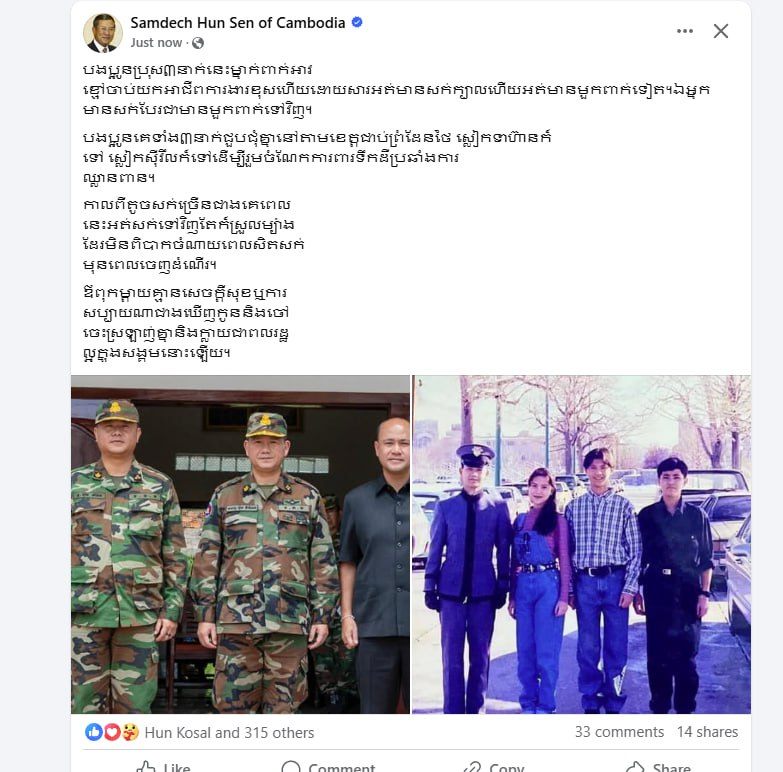The height and width of the screenshot is (772, 783).
Task: Like the post with thumbs-up button
Action: pos(163,766)
